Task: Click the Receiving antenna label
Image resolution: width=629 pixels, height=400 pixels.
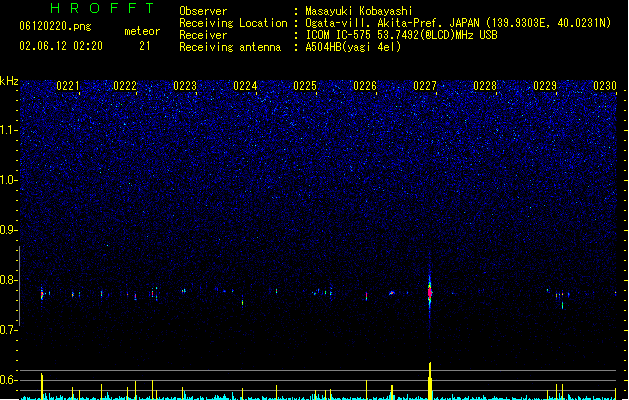Action: click(x=230, y=47)
